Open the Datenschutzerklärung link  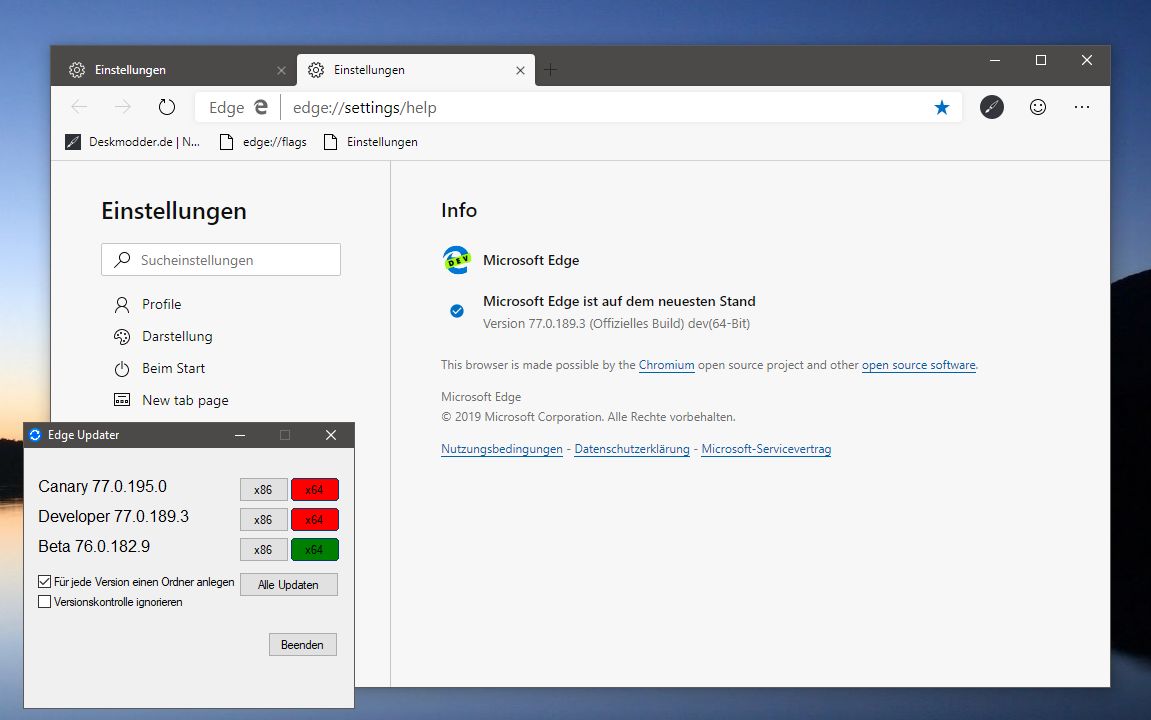(632, 449)
